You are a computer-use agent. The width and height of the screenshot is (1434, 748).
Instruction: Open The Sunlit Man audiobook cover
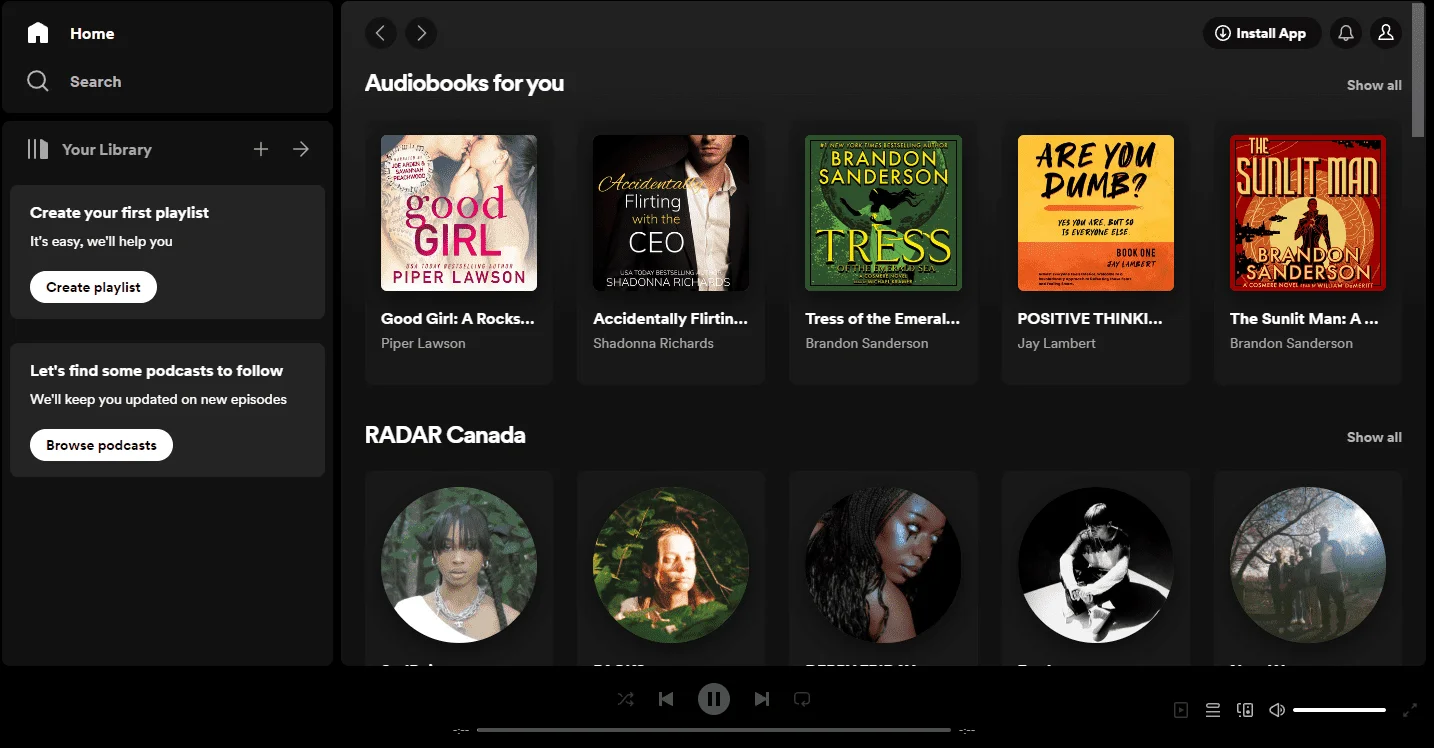point(1308,213)
